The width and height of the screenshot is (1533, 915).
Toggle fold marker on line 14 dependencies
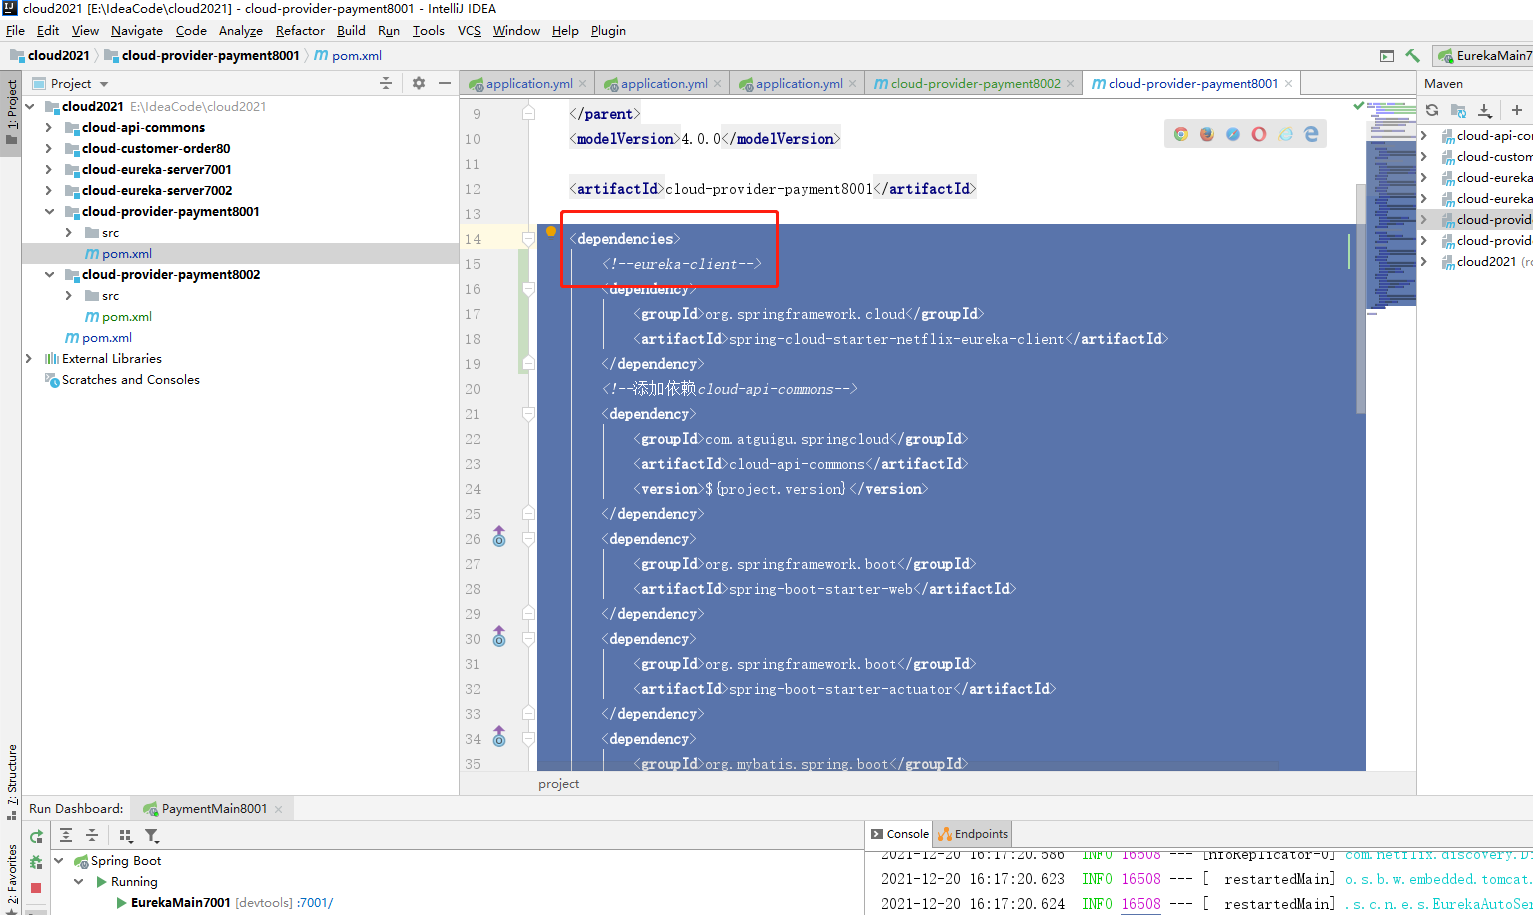pyautogui.click(x=528, y=238)
